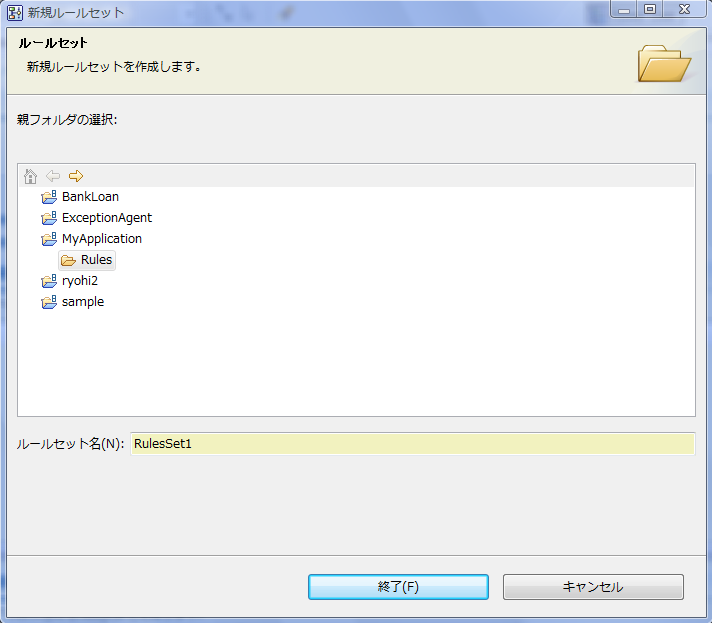The image size is (712, 623).
Task: Minimize the 新規ルールセット window
Action: point(624,9)
